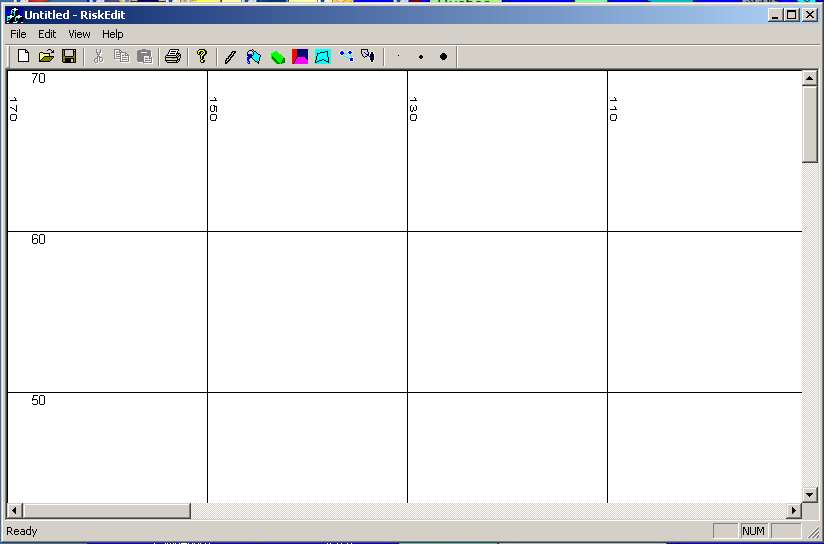
Task: Click the longitude label 110
Action: 613,109
